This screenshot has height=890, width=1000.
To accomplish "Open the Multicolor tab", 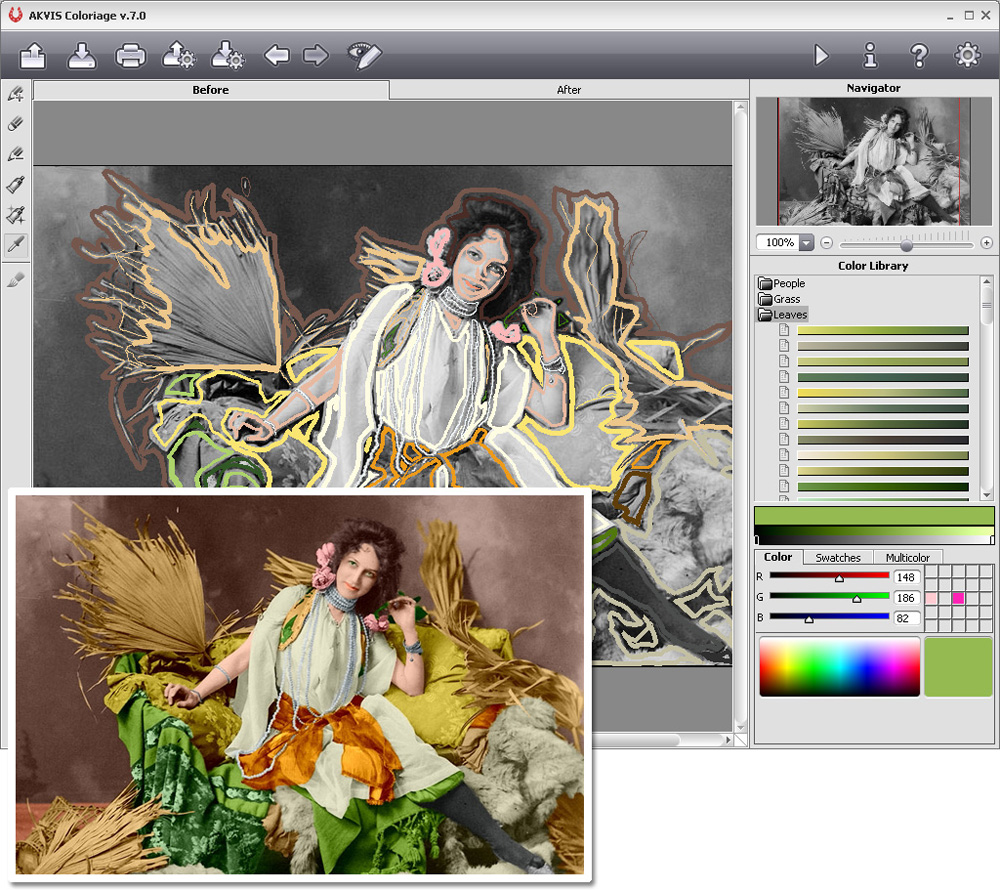I will [907, 558].
